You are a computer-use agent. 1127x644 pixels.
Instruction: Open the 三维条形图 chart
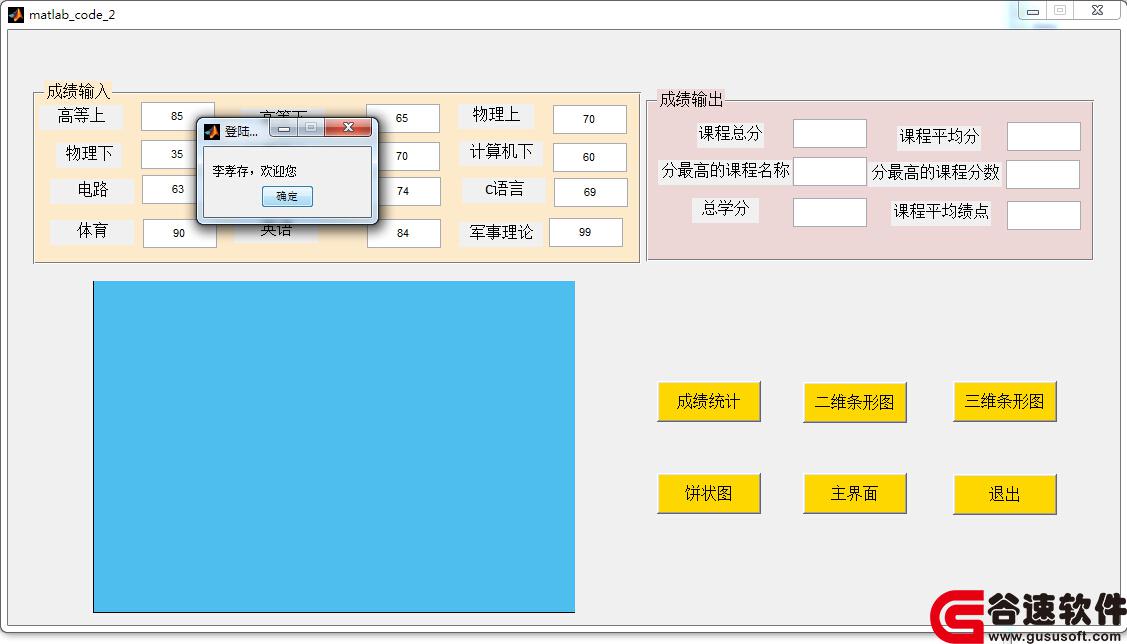[x=1004, y=401]
